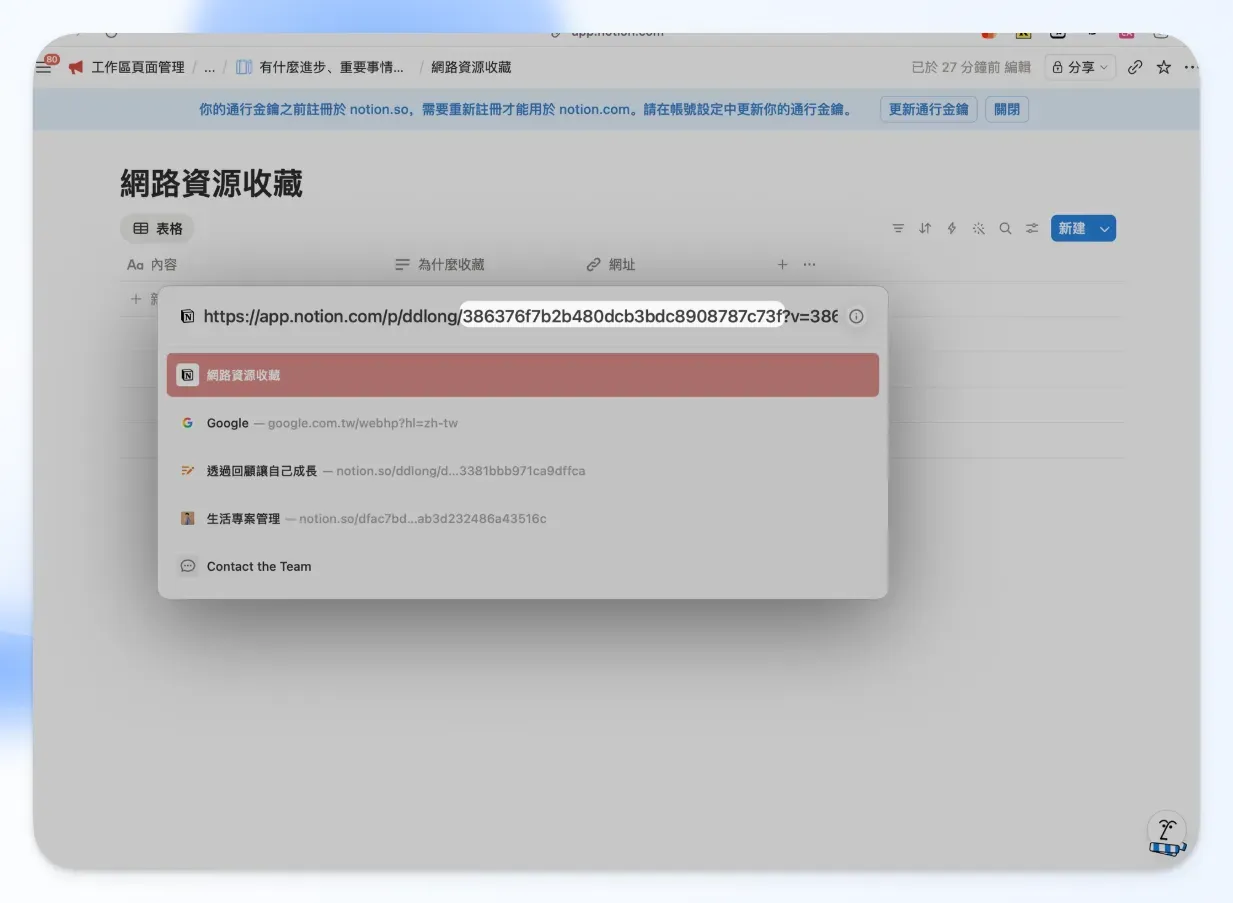This screenshot has width=1233, height=903.
Task: Open column options ellipsis beside plus
Action: point(809,265)
